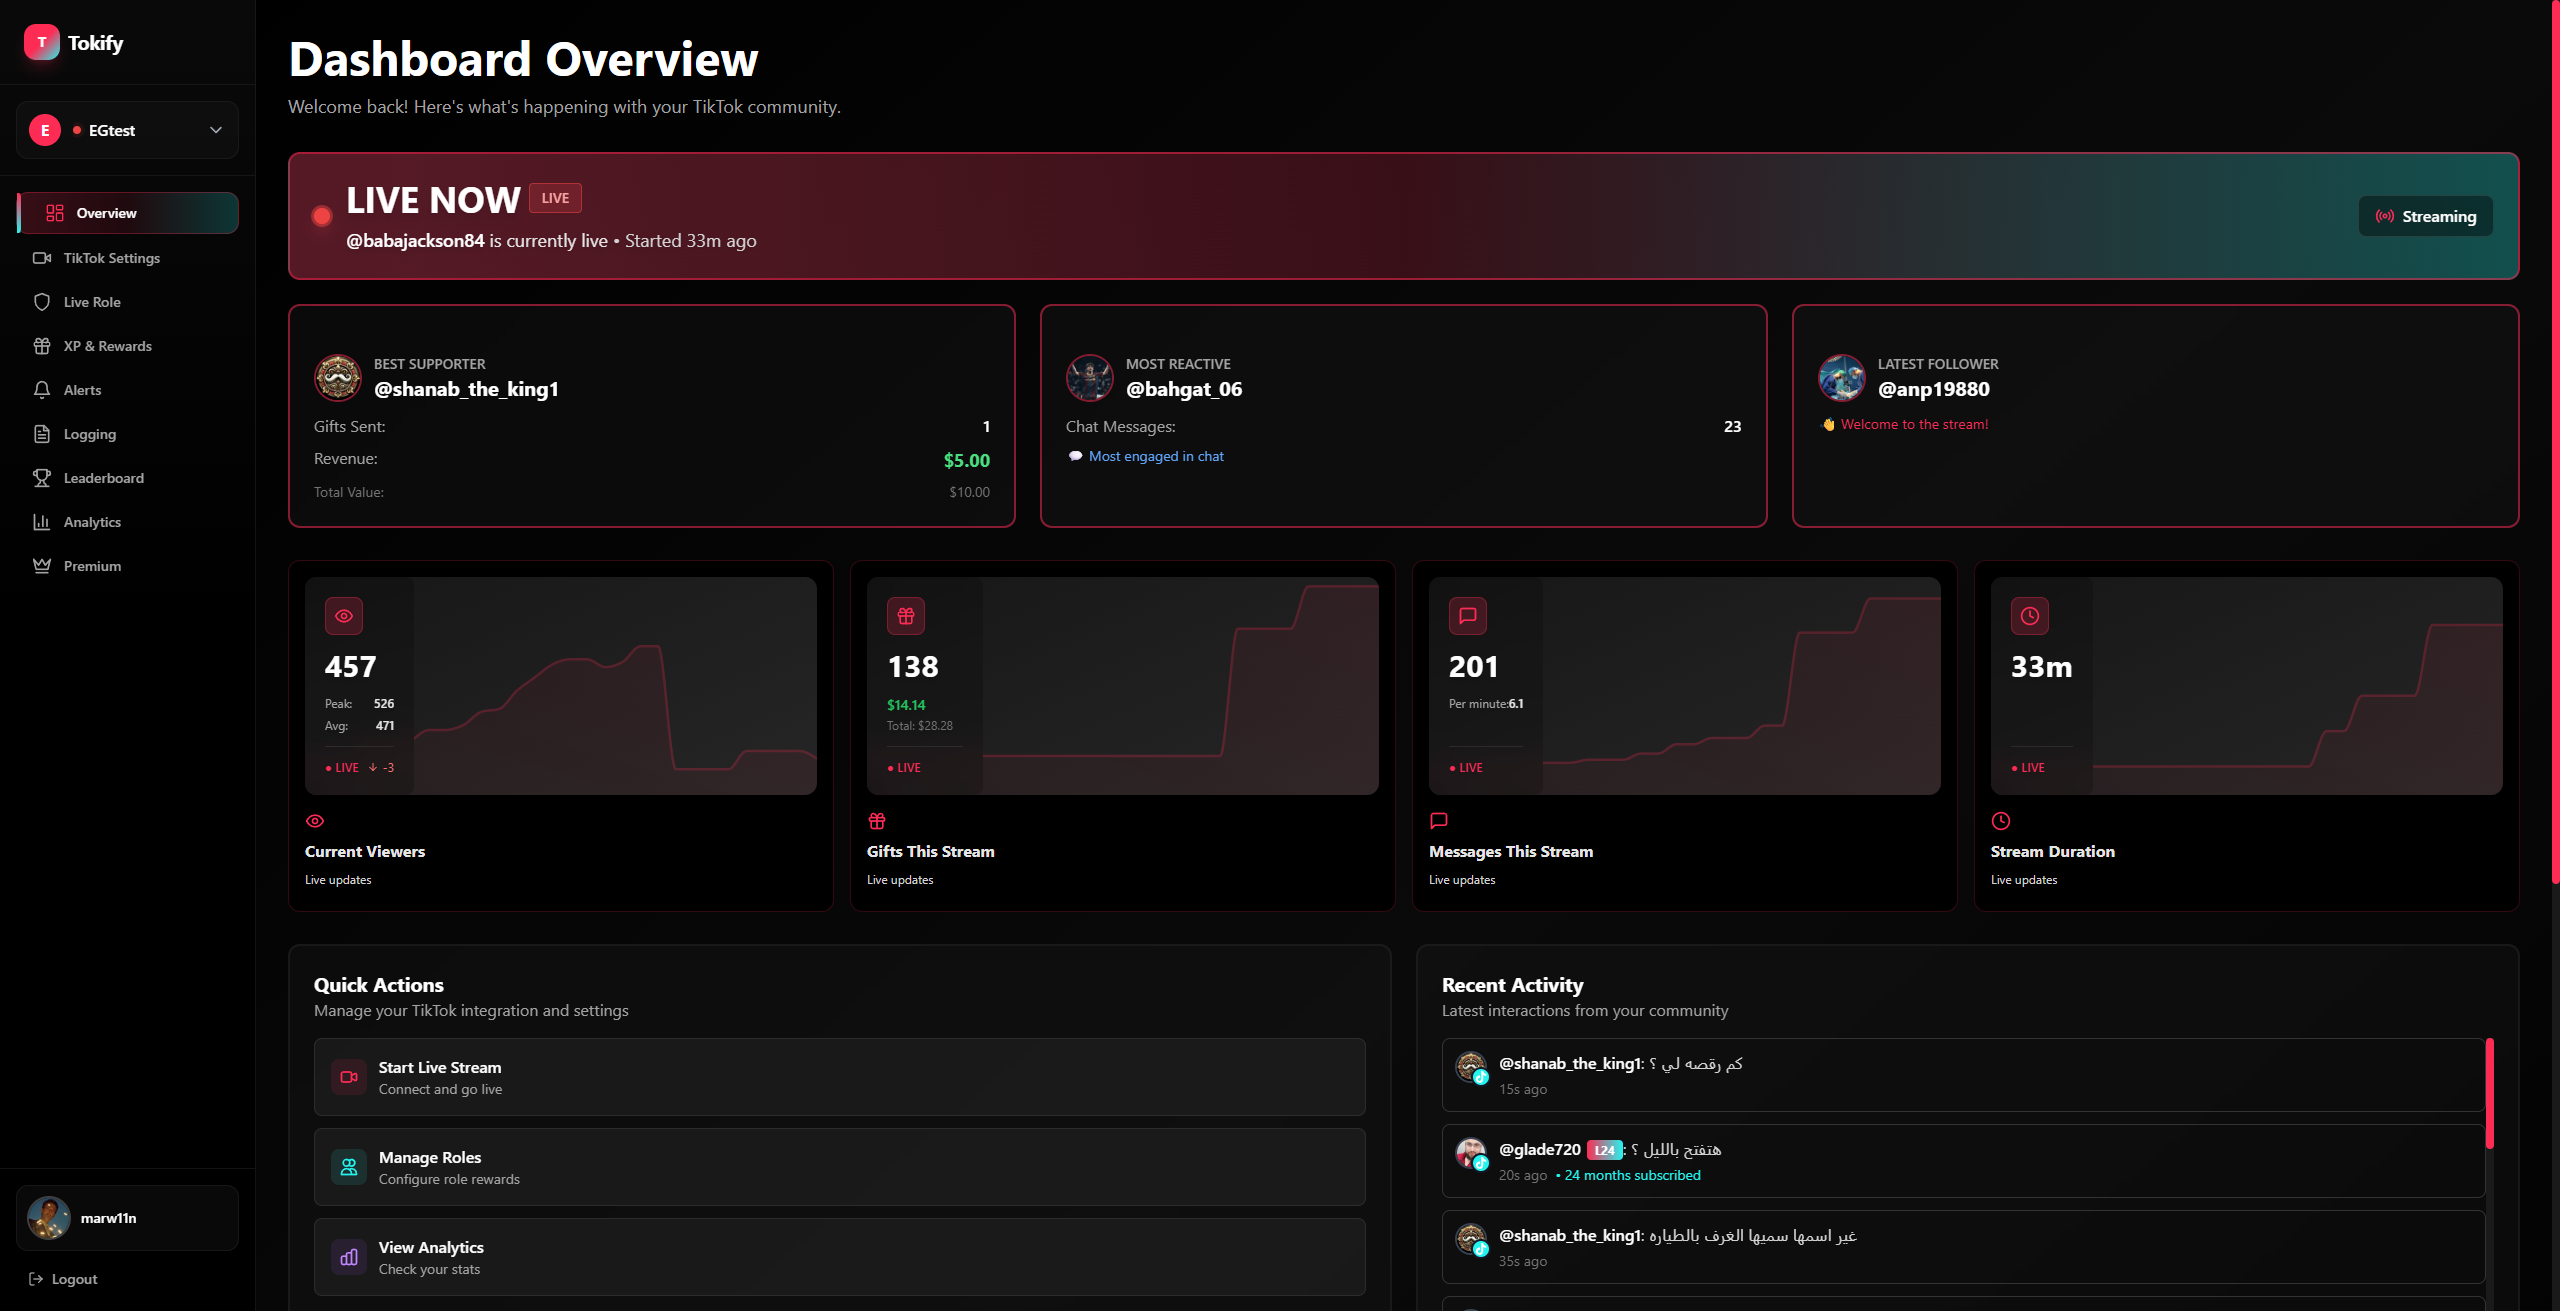Click the Premium crown icon
This screenshot has width=2560, height=1311.
pyautogui.click(x=42, y=565)
